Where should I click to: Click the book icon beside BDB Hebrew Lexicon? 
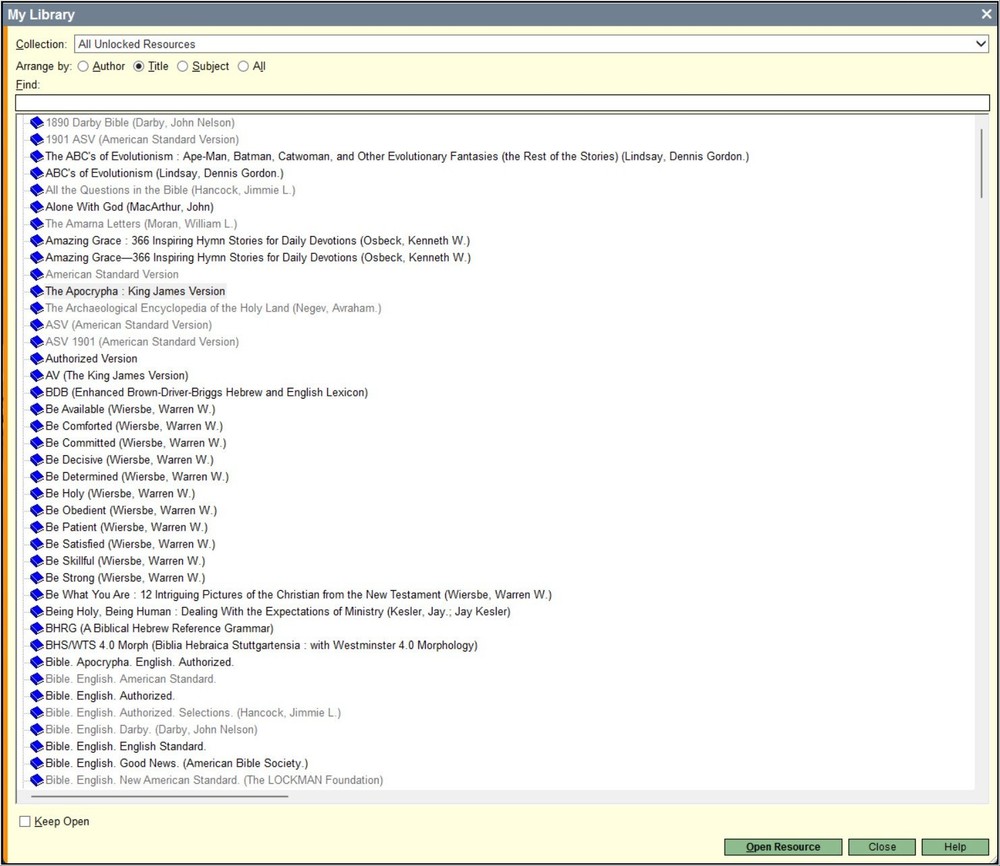pos(37,392)
